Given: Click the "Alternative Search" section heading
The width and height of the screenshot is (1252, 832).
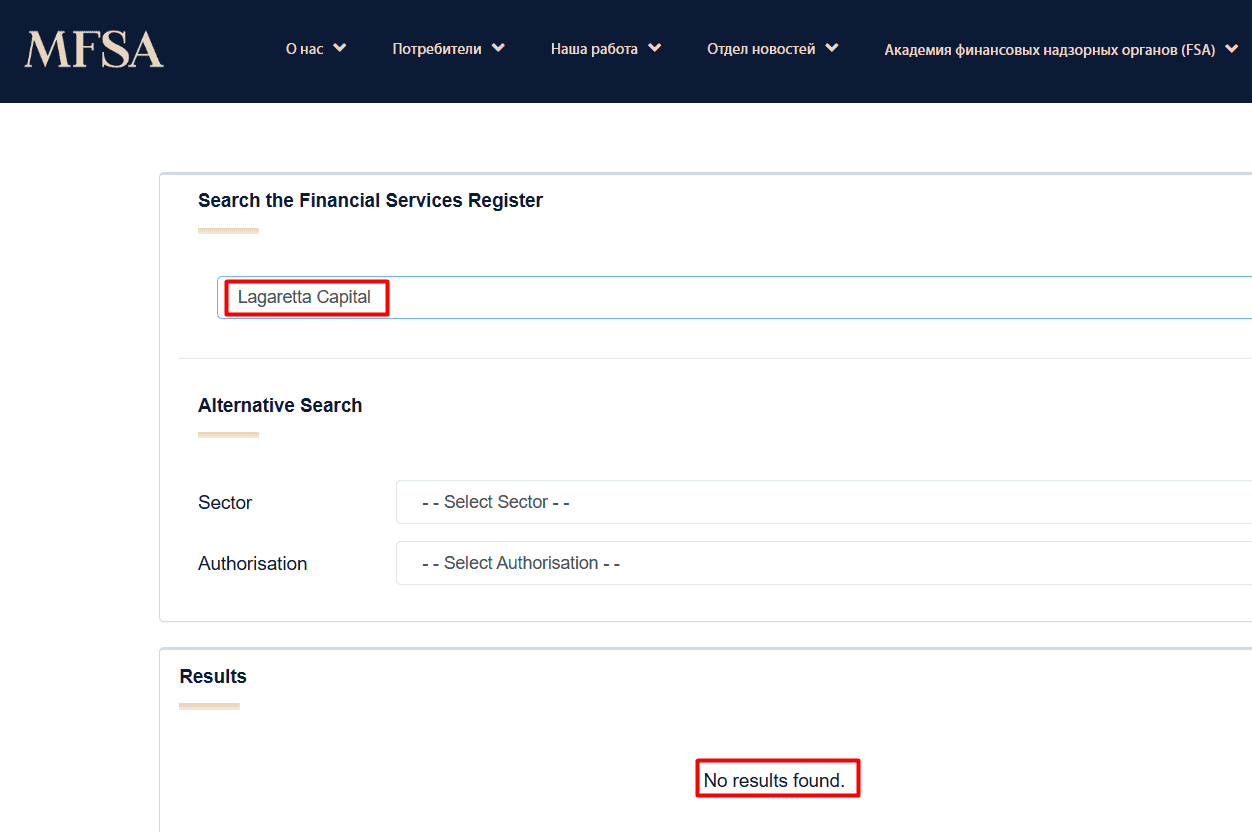Looking at the screenshot, I should (x=280, y=406).
